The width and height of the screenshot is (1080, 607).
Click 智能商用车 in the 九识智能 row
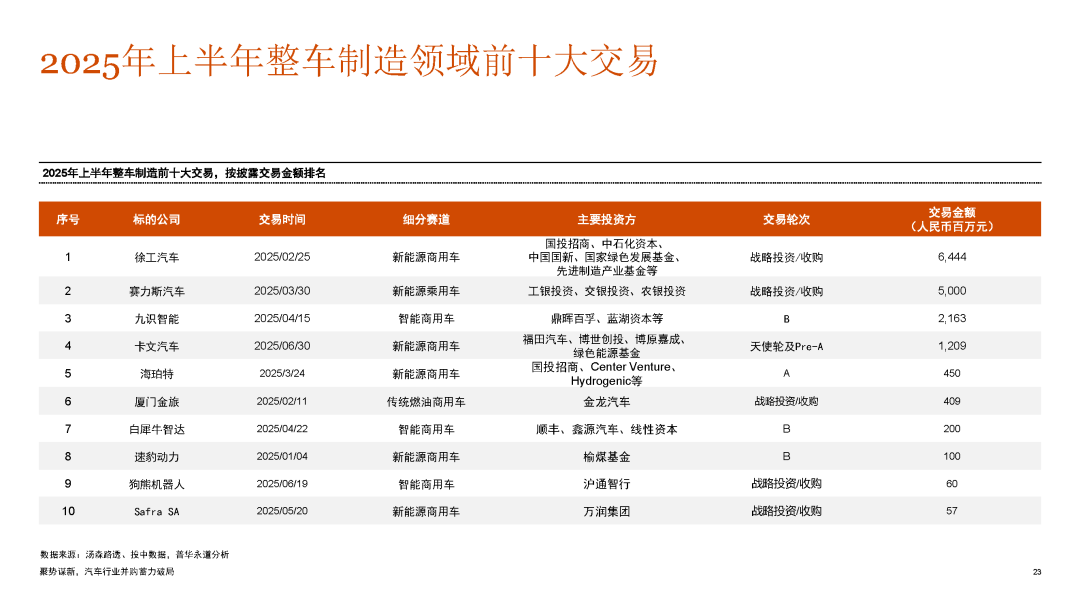(x=426, y=319)
